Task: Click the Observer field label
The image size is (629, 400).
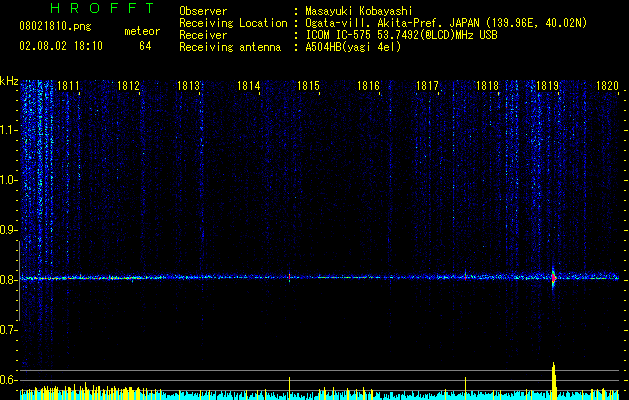Action: (203, 11)
